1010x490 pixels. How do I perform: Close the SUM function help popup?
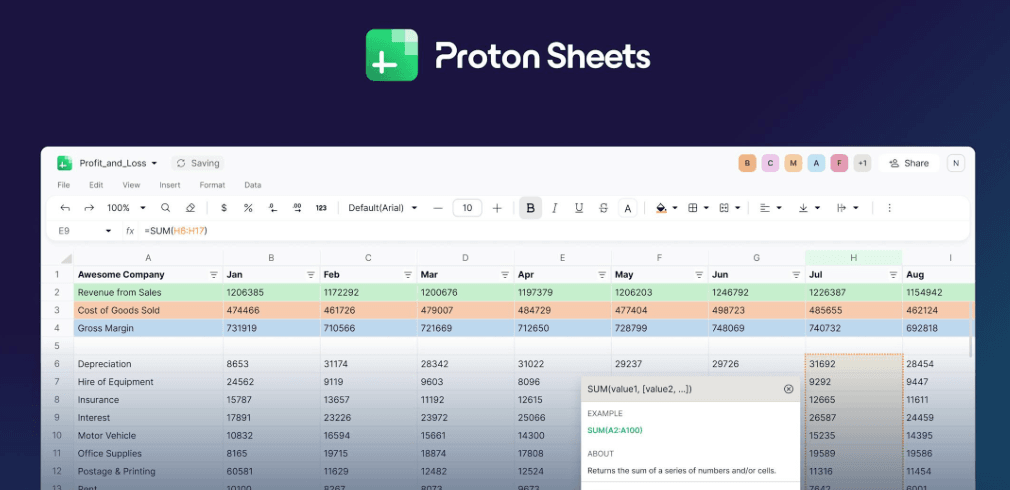coord(788,389)
